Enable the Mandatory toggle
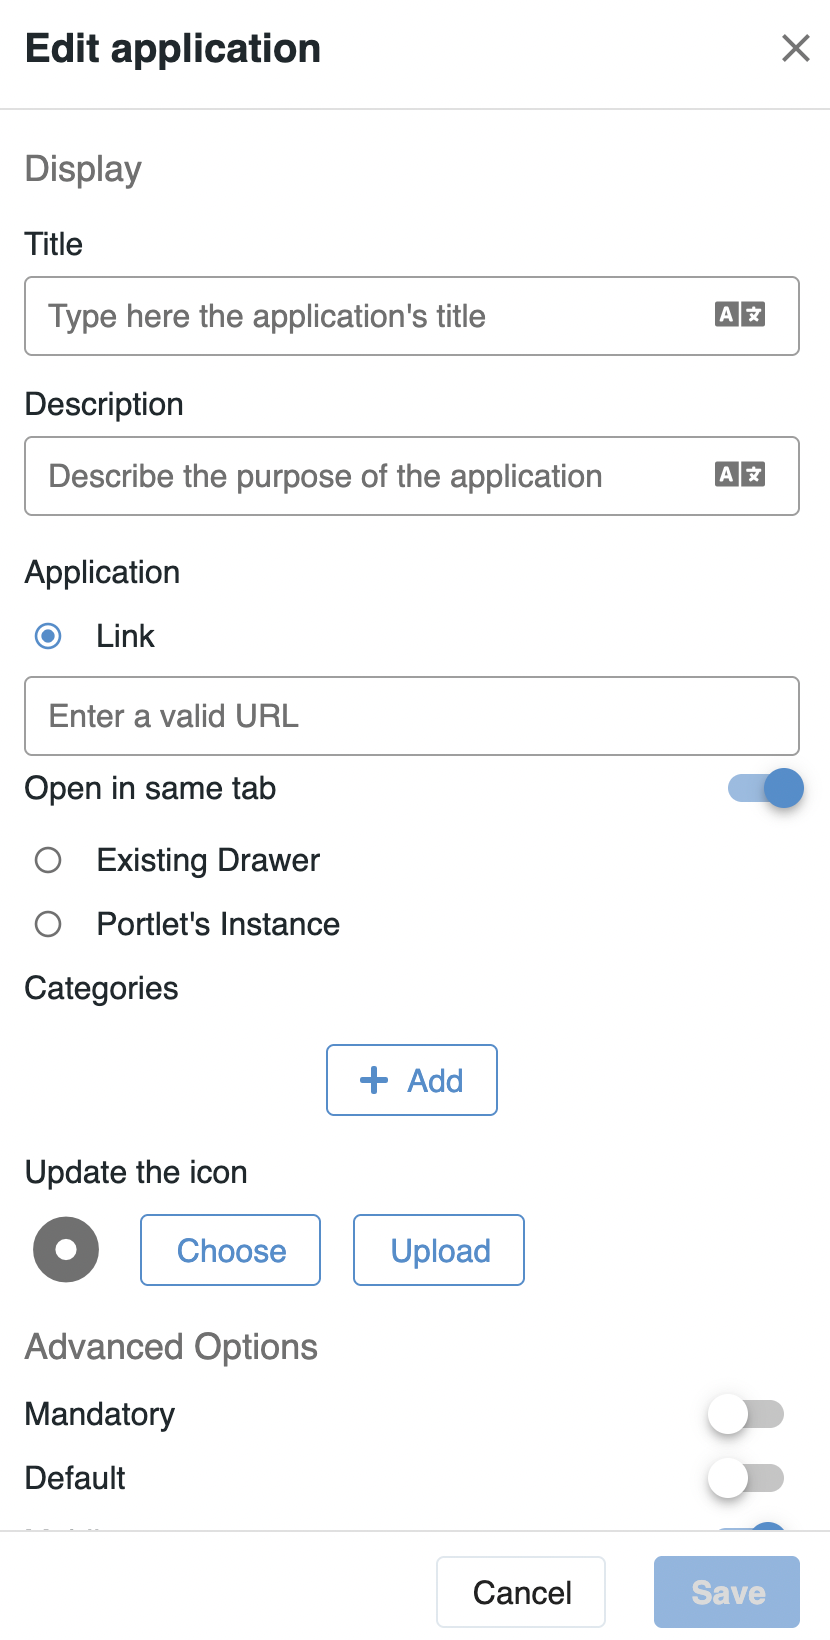The image size is (830, 1640). pyautogui.click(x=746, y=1414)
